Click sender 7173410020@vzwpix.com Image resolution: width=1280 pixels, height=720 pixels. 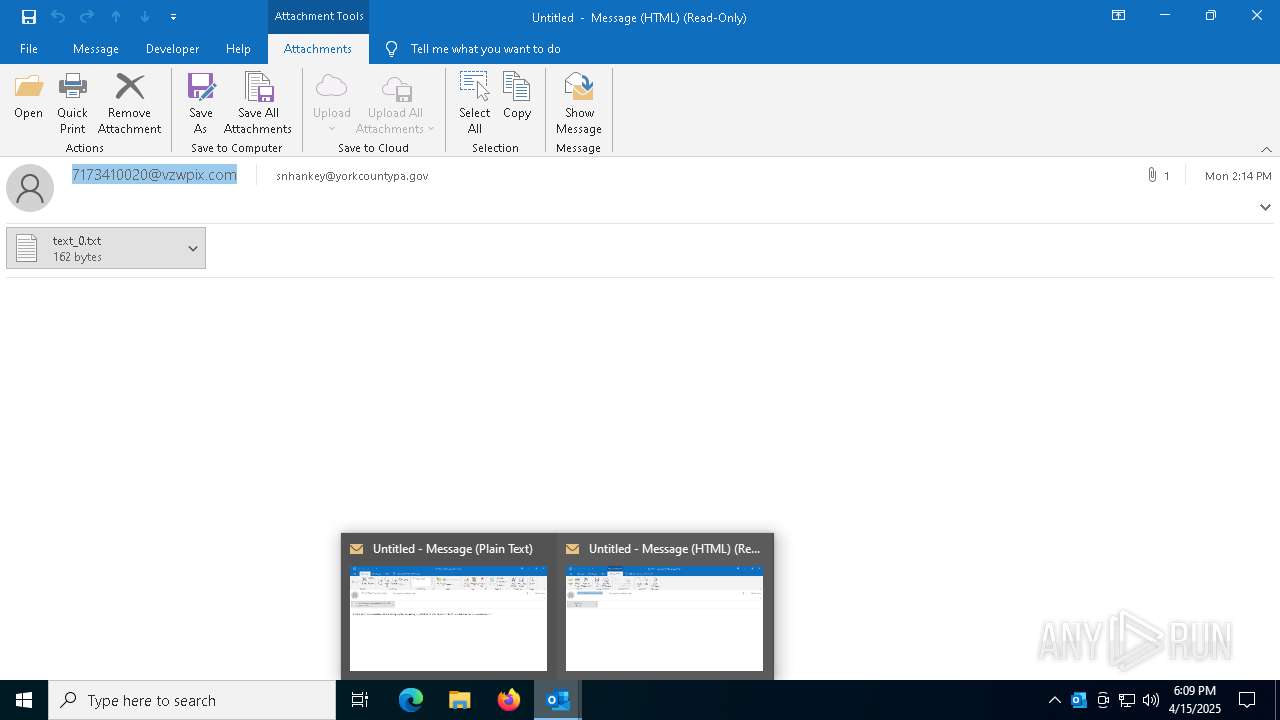(x=154, y=174)
